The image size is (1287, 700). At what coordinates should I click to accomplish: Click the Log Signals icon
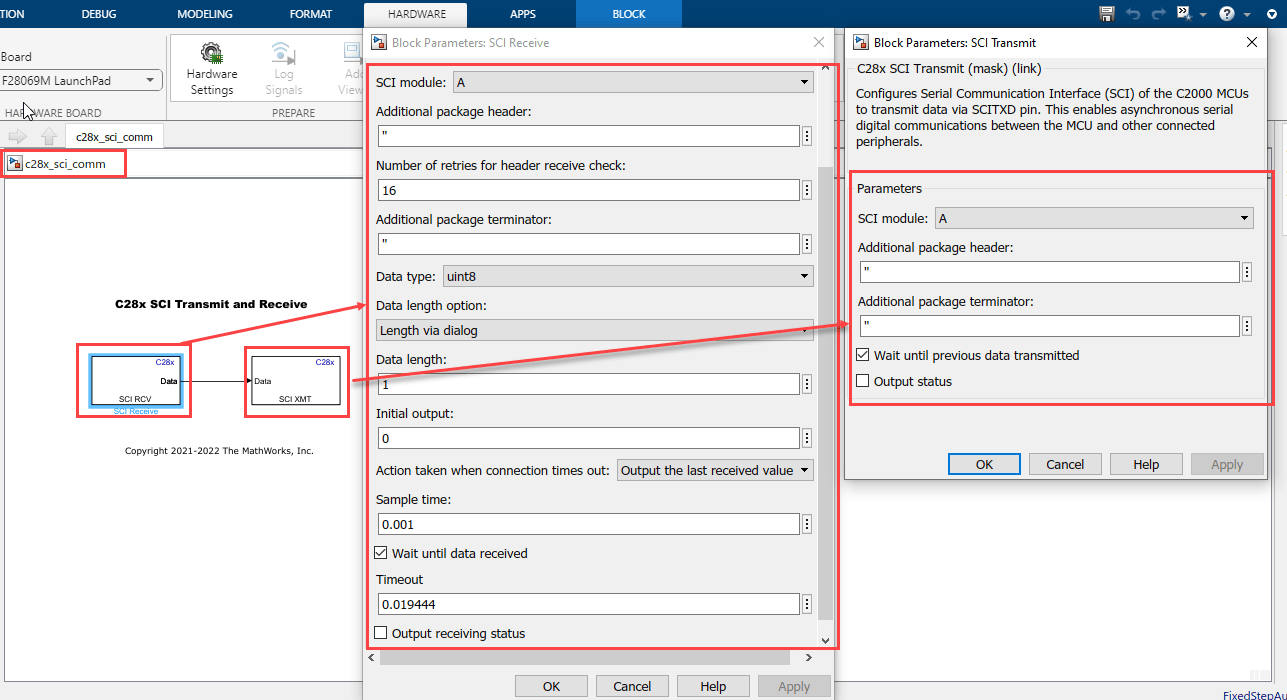pyautogui.click(x=283, y=54)
